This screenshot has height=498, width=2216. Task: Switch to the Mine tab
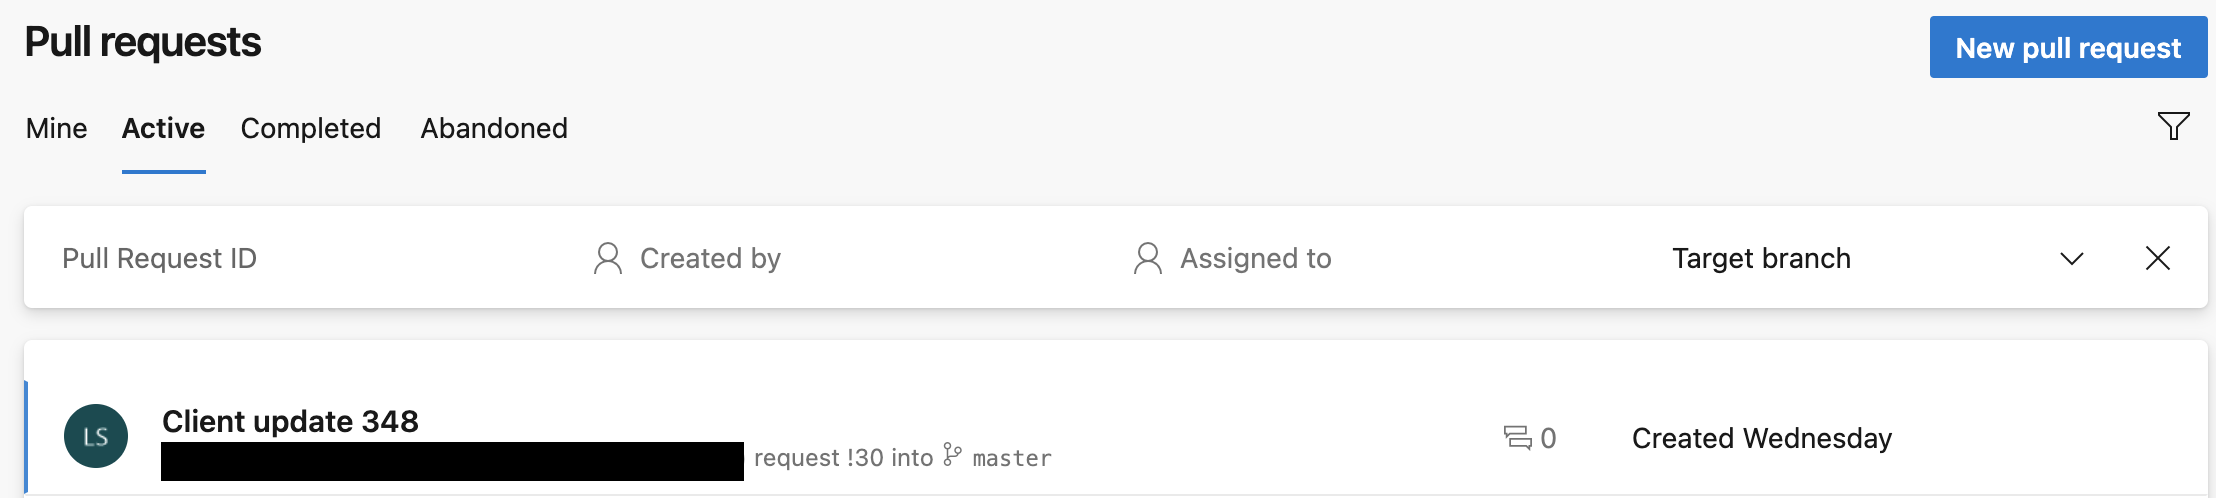pos(57,128)
